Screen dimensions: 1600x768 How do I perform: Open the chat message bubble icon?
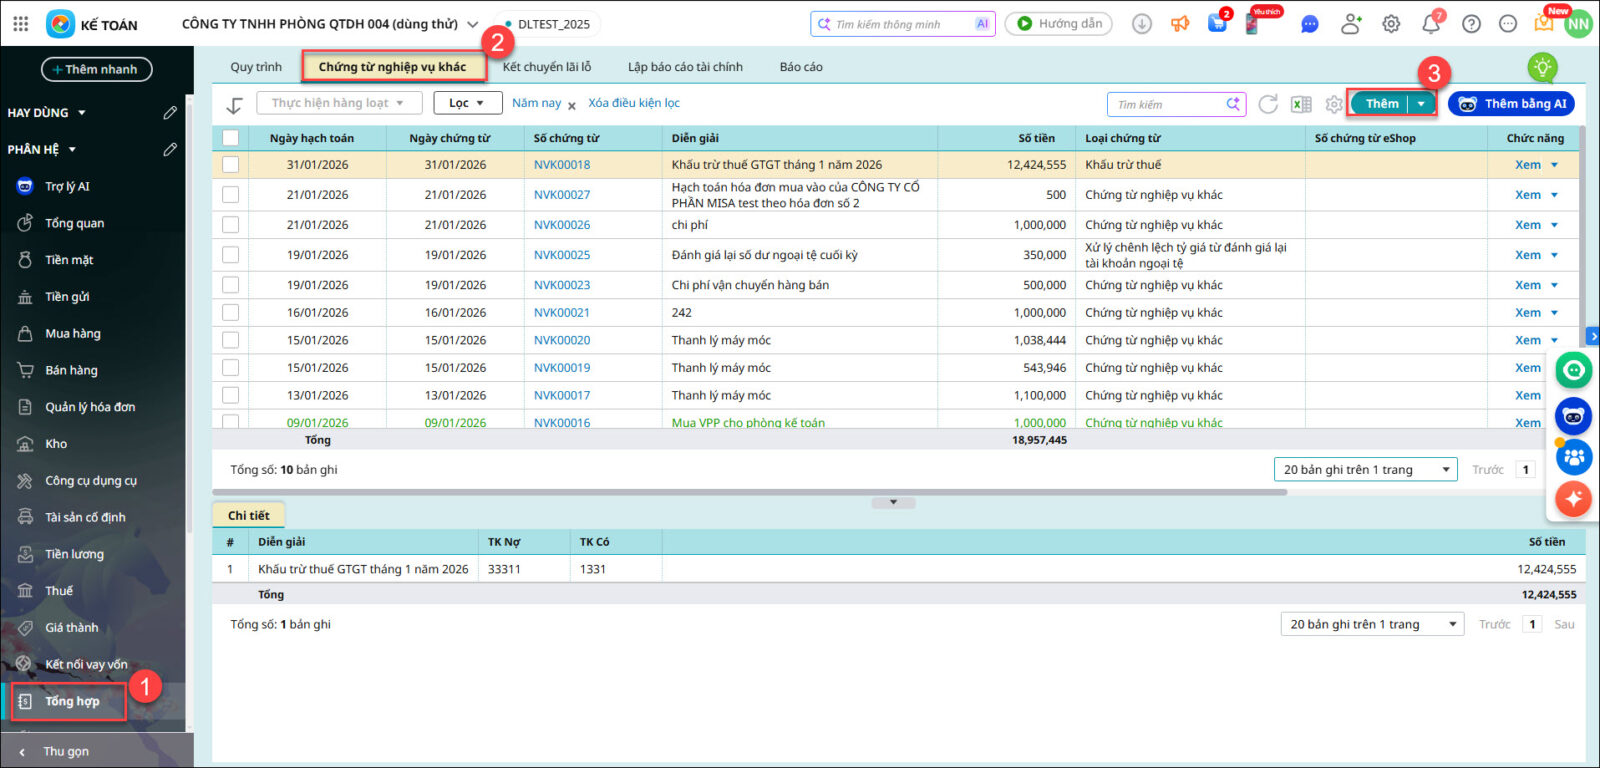(x=1309, y=24)
